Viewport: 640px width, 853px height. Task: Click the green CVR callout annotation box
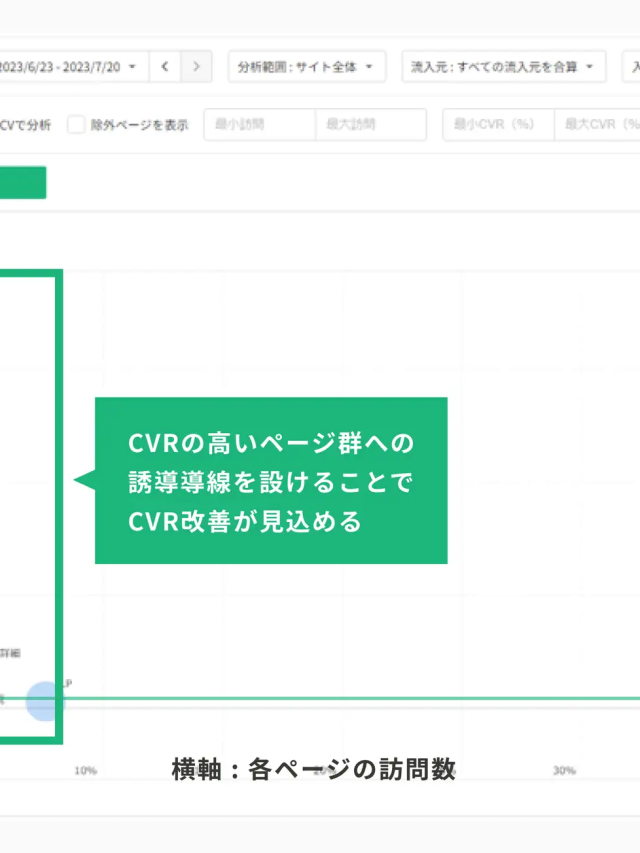click(x=271, y=481)
